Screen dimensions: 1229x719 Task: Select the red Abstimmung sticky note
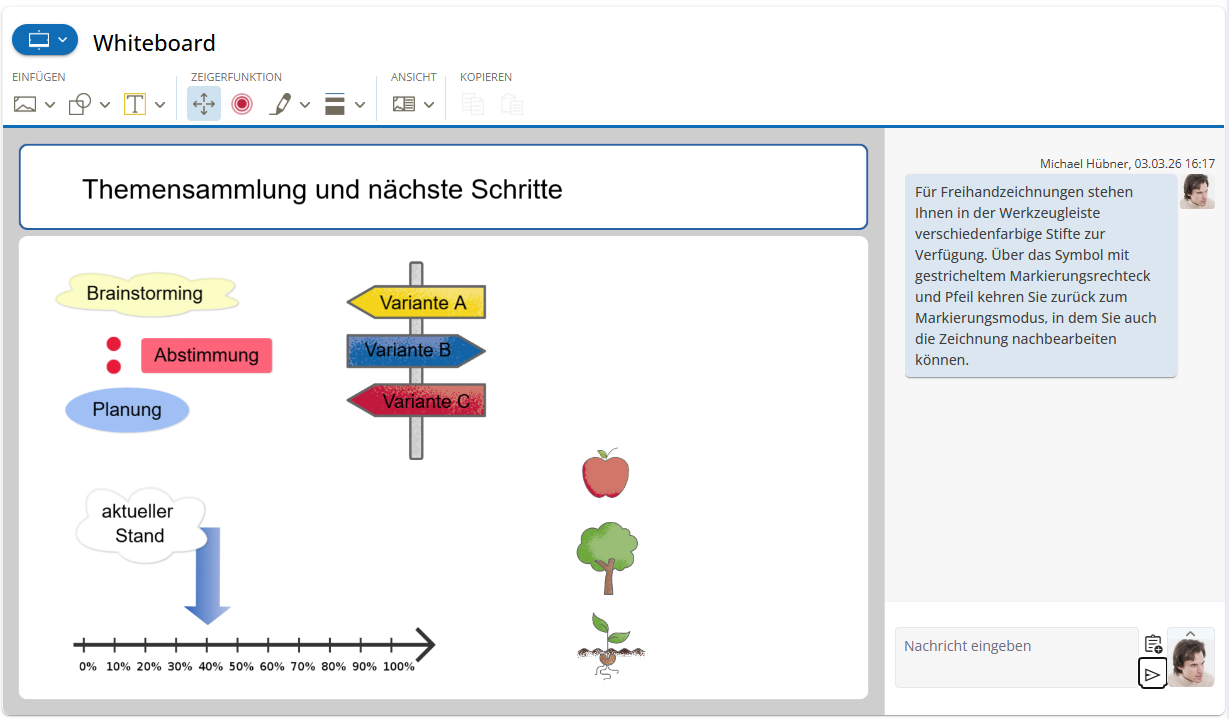pos(207,355)
